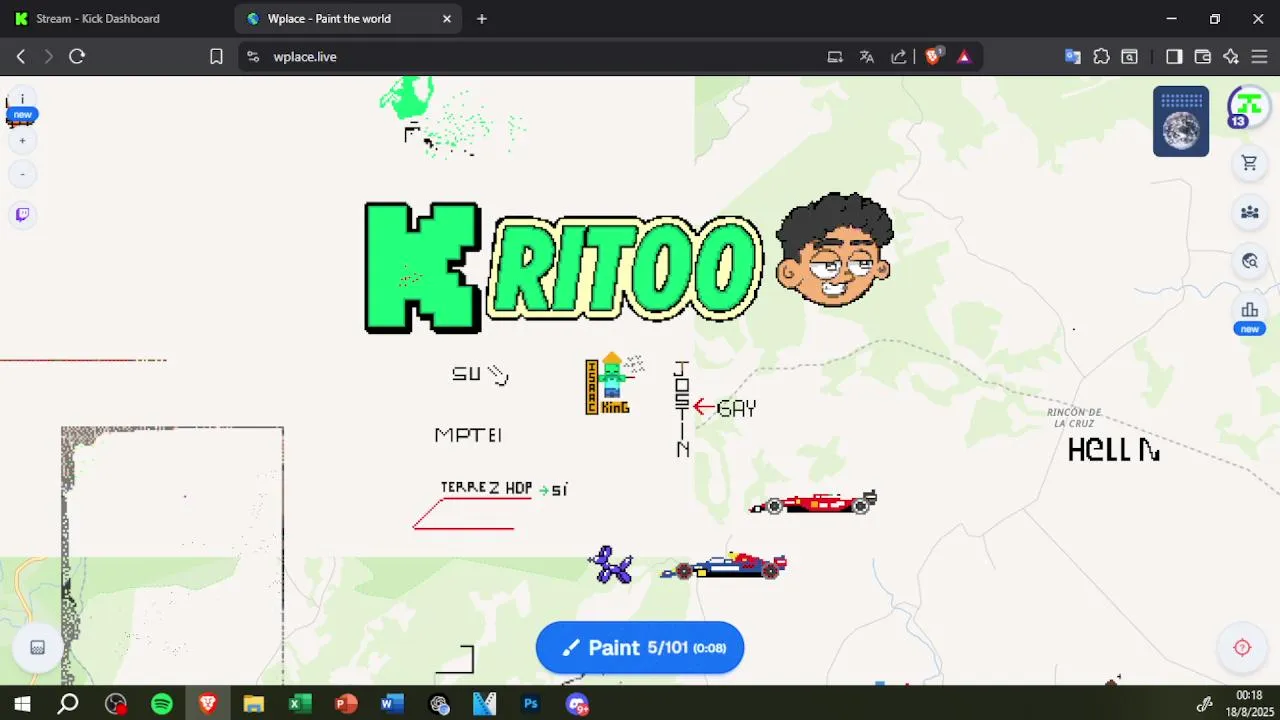The width and height of the screenshot is (1280, 720).
Task: Open the store shopping cart button
Action: point(1249,163)
